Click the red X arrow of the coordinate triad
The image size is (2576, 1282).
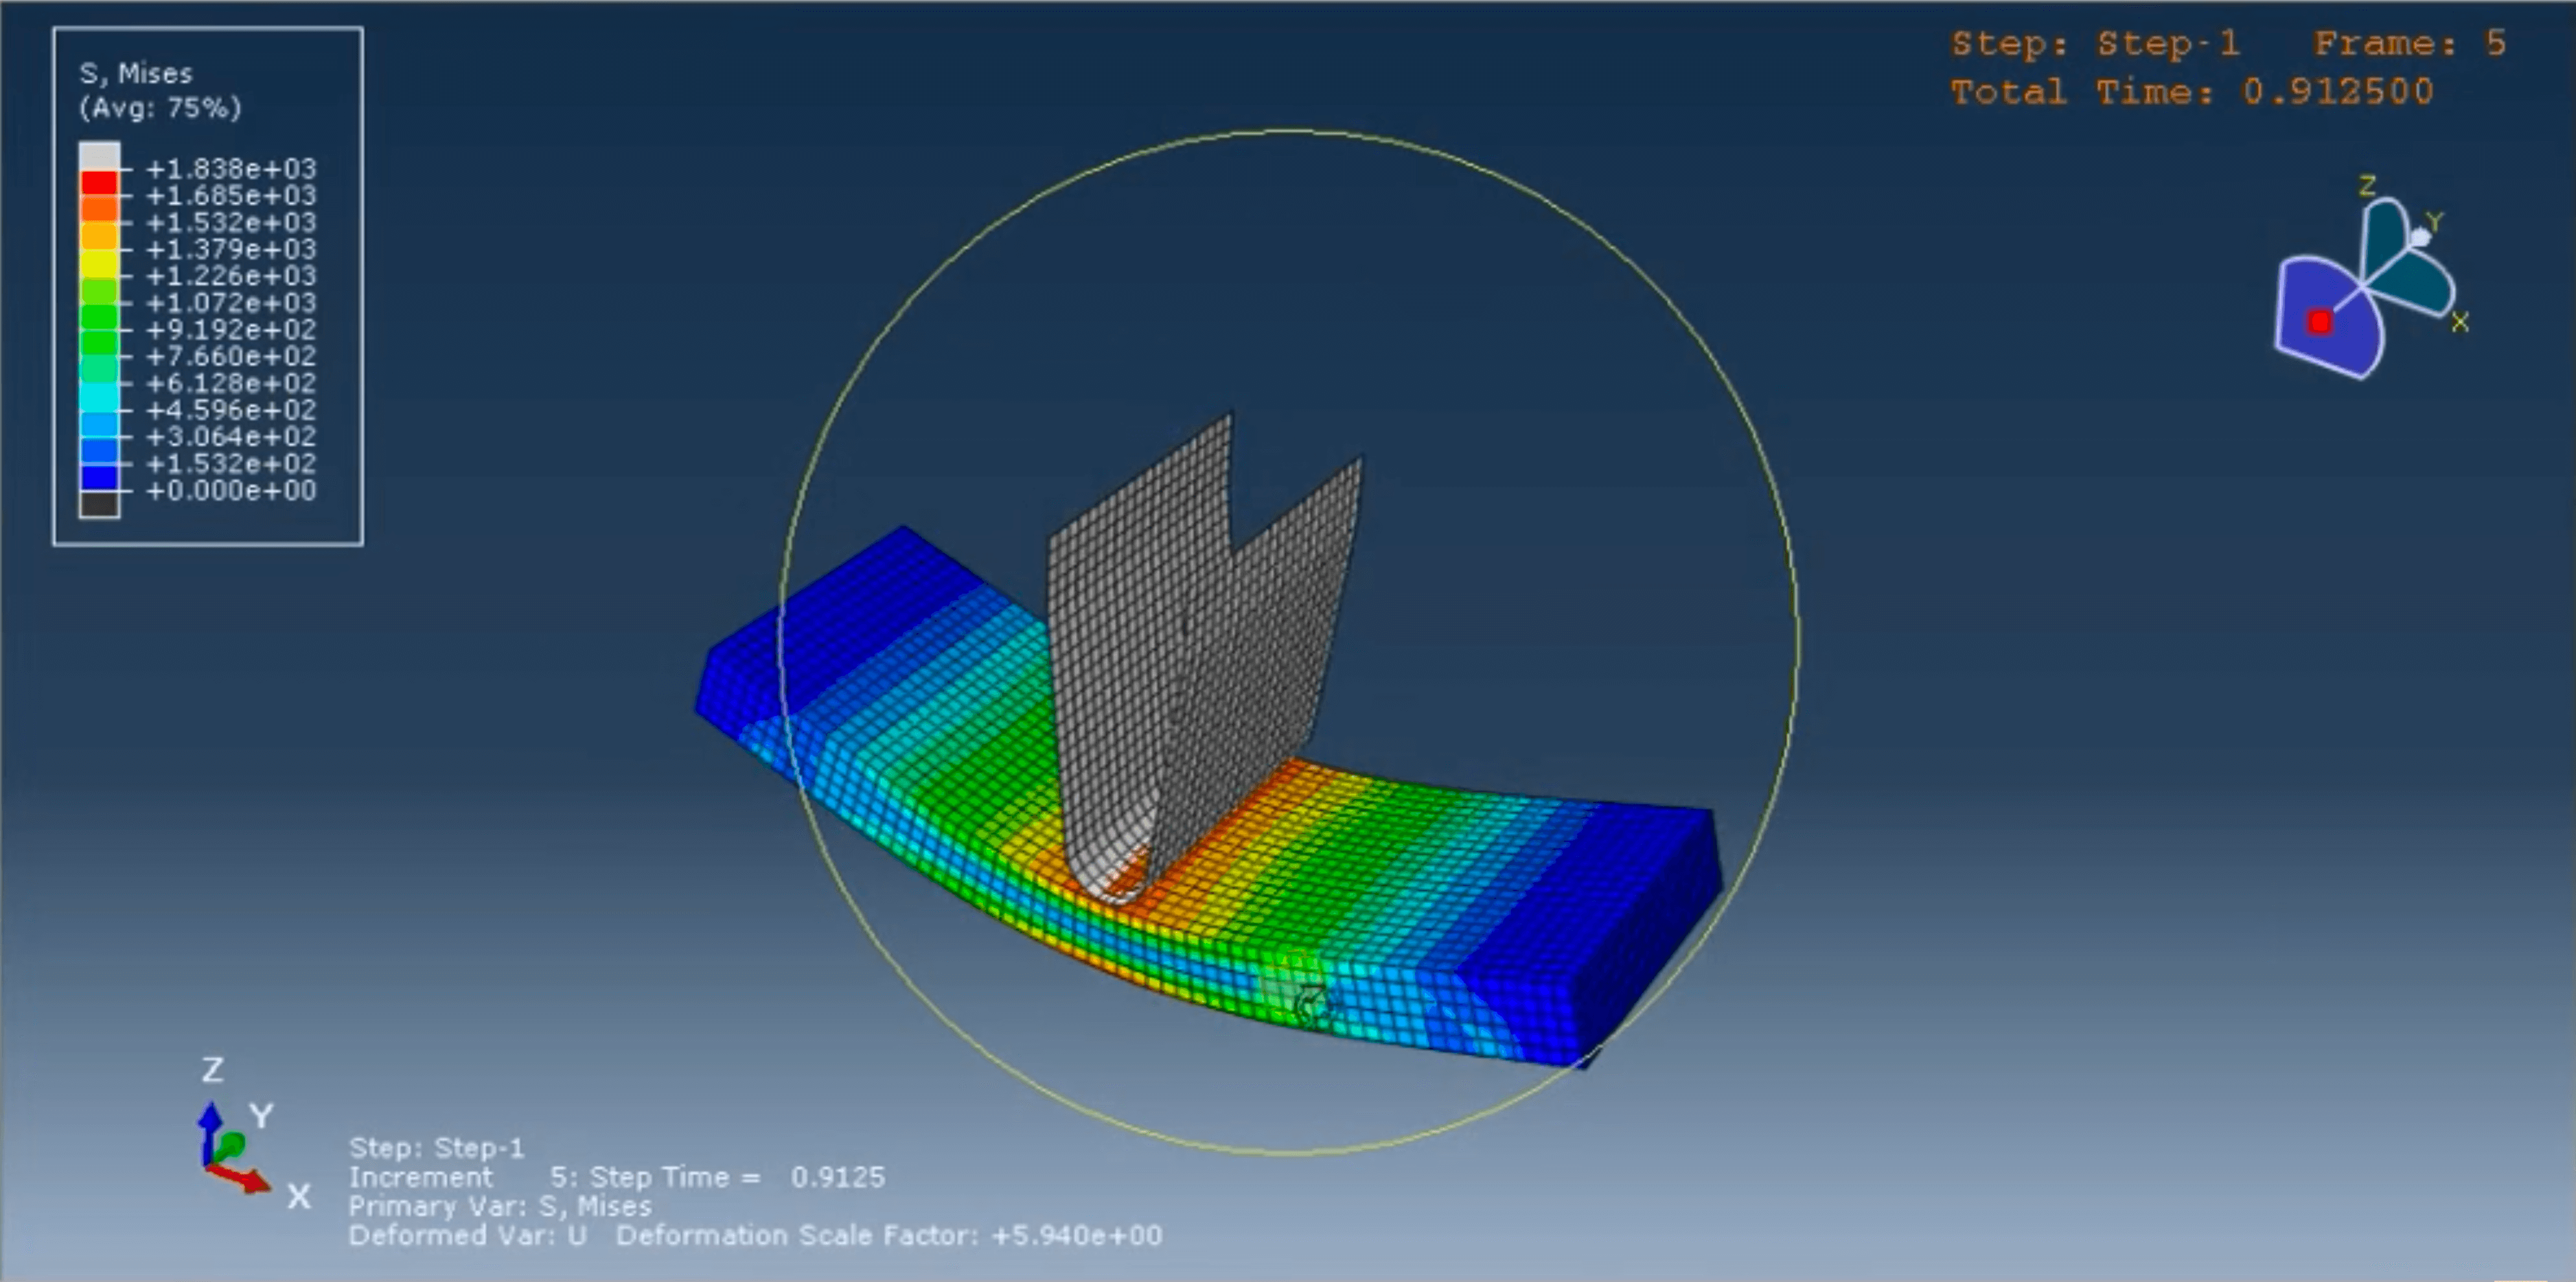[x=245, y=1181]
